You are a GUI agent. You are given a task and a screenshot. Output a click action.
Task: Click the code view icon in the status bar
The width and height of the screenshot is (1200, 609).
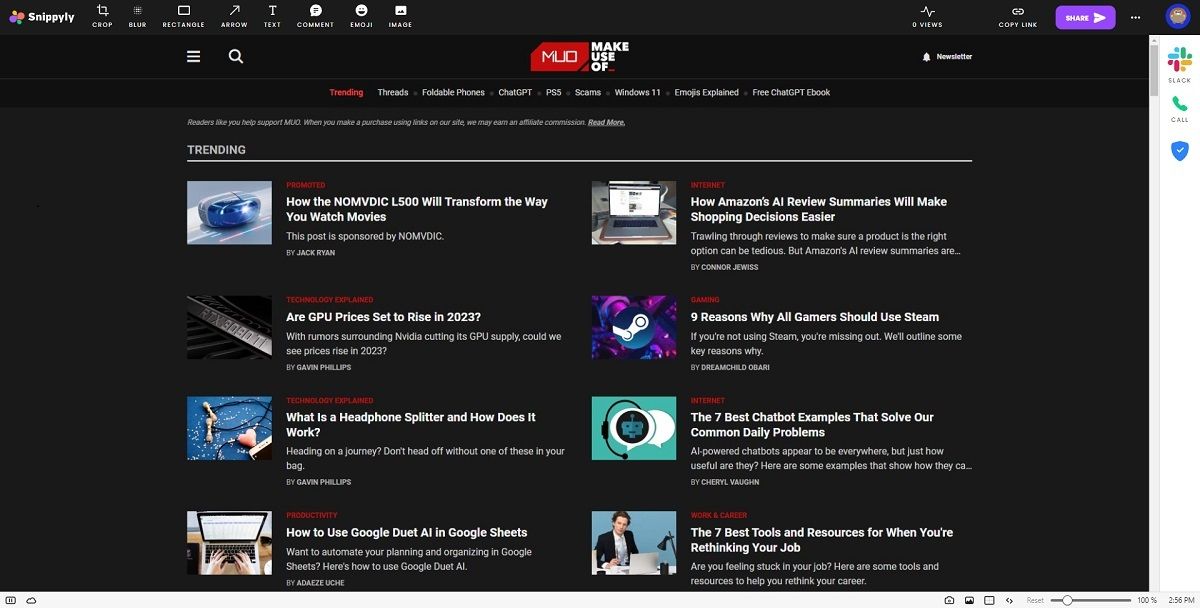pyautogui.click(x=1008, y=599)
